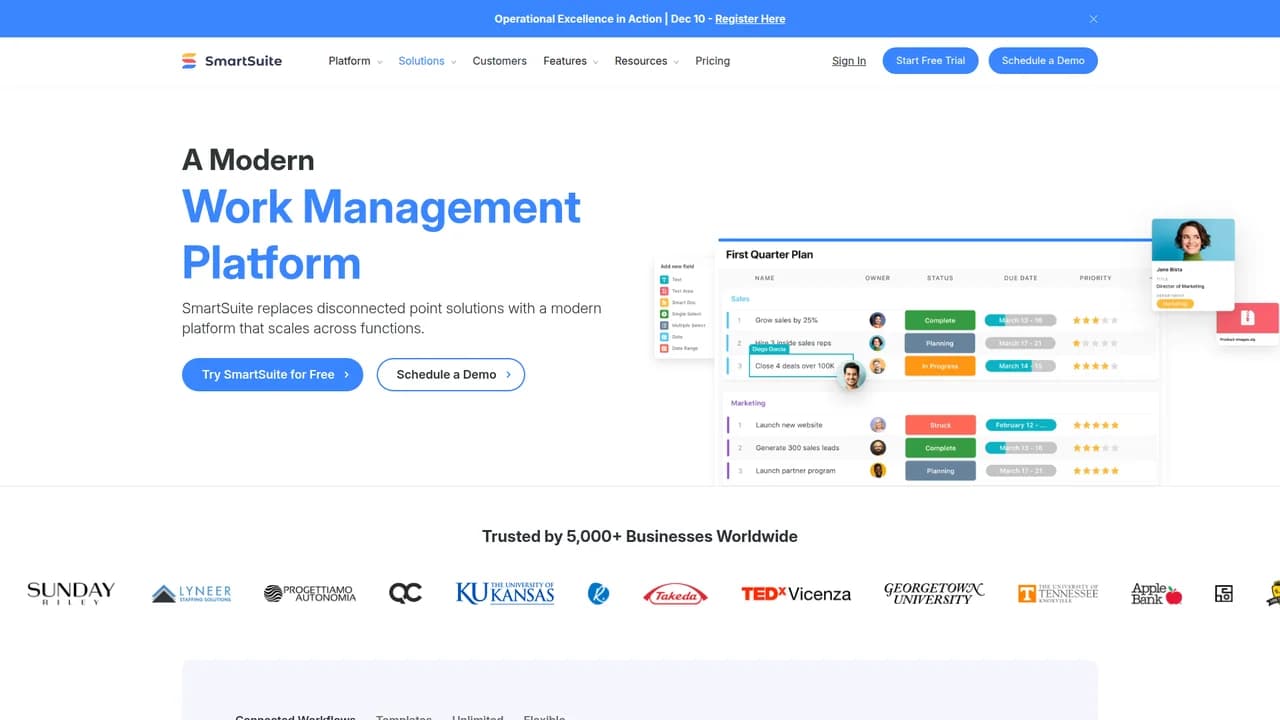Expand the Resources dropdown menu

tap(647, 61)
